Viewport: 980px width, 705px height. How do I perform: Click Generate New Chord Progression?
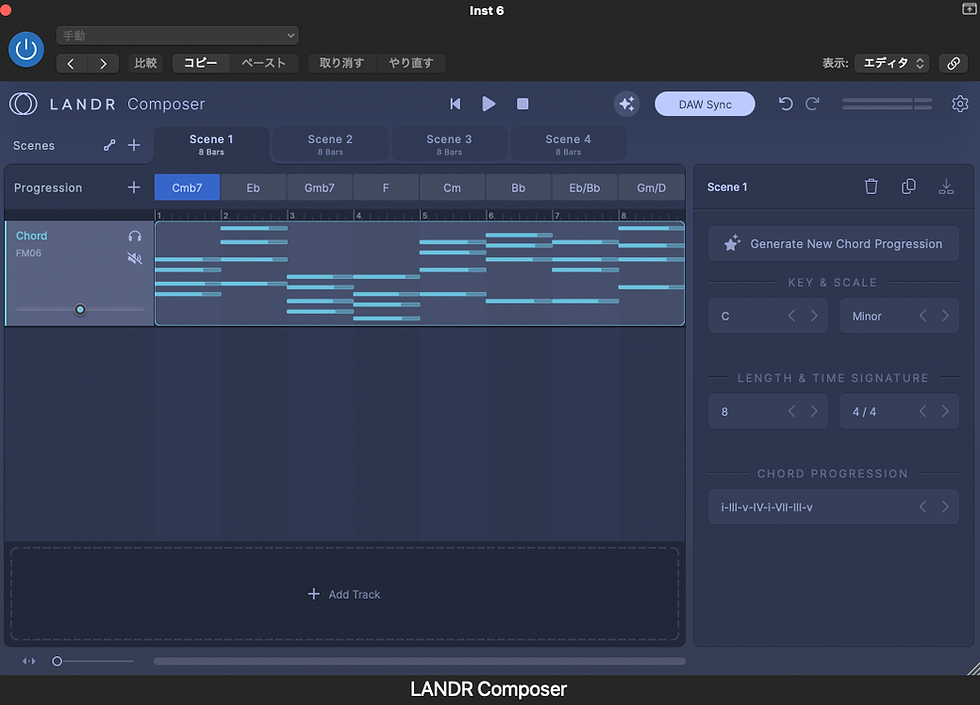[x=833, y=244]
